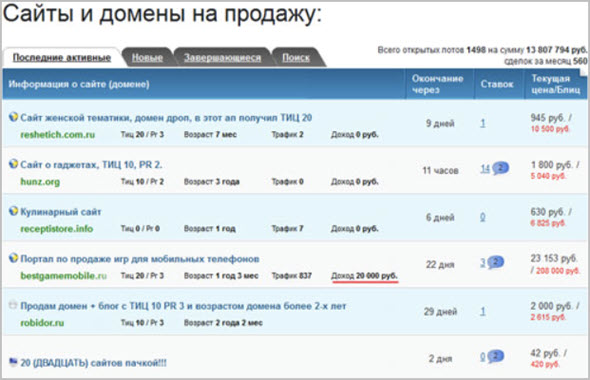Open the comments bubble in the 20 сайтов пачкой row
This screenshot has height=380, width=590.
[x=496, y=356]
